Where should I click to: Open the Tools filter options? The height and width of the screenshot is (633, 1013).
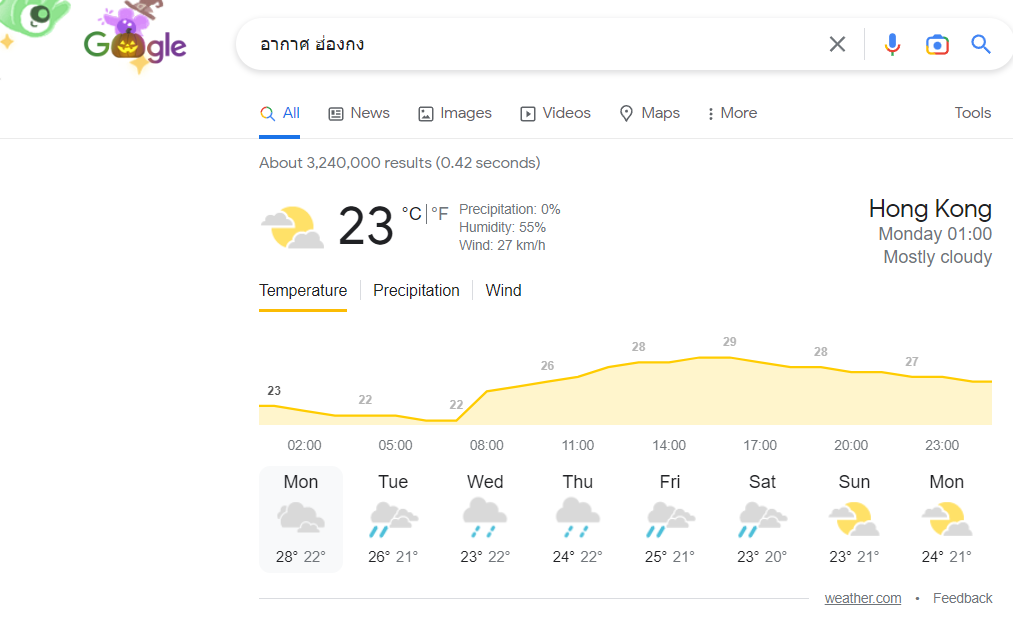click(x=972, y=113)
